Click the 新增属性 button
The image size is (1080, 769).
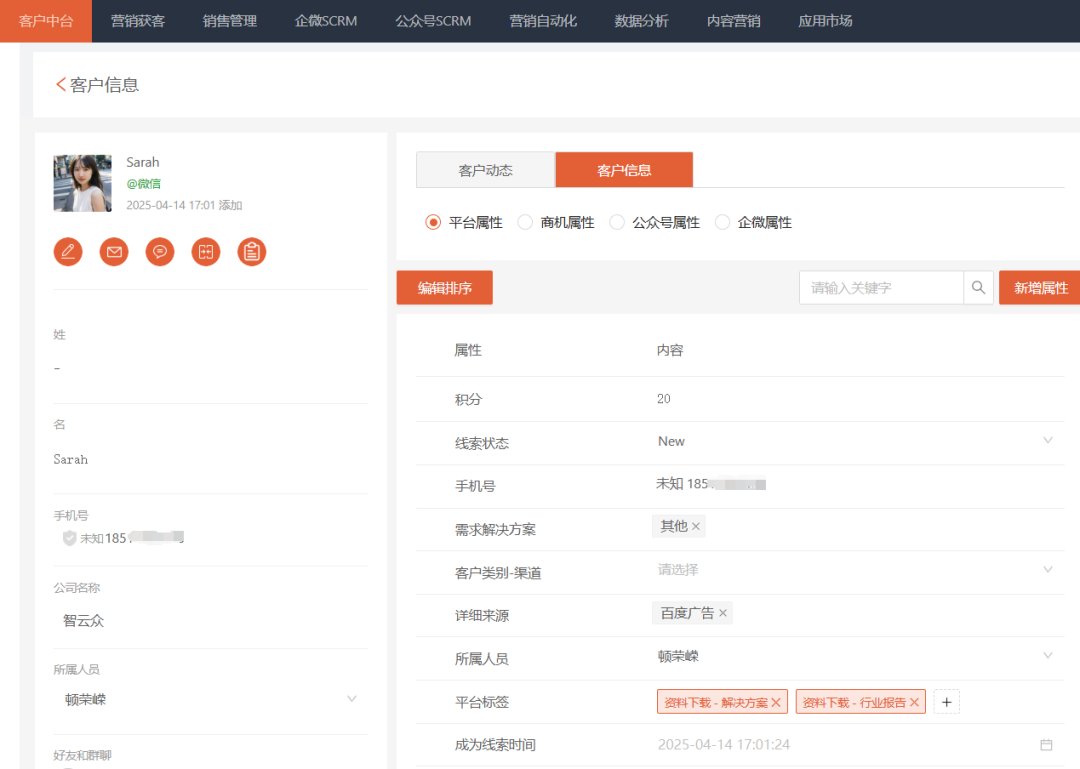(1040, 288)
